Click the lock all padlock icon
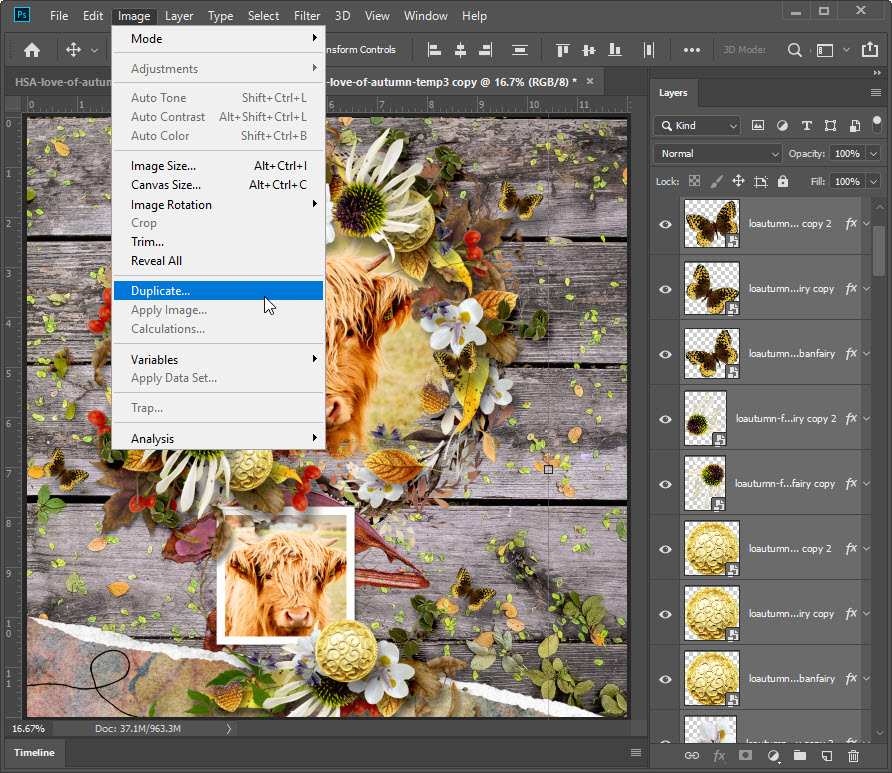 pos(782,182)
